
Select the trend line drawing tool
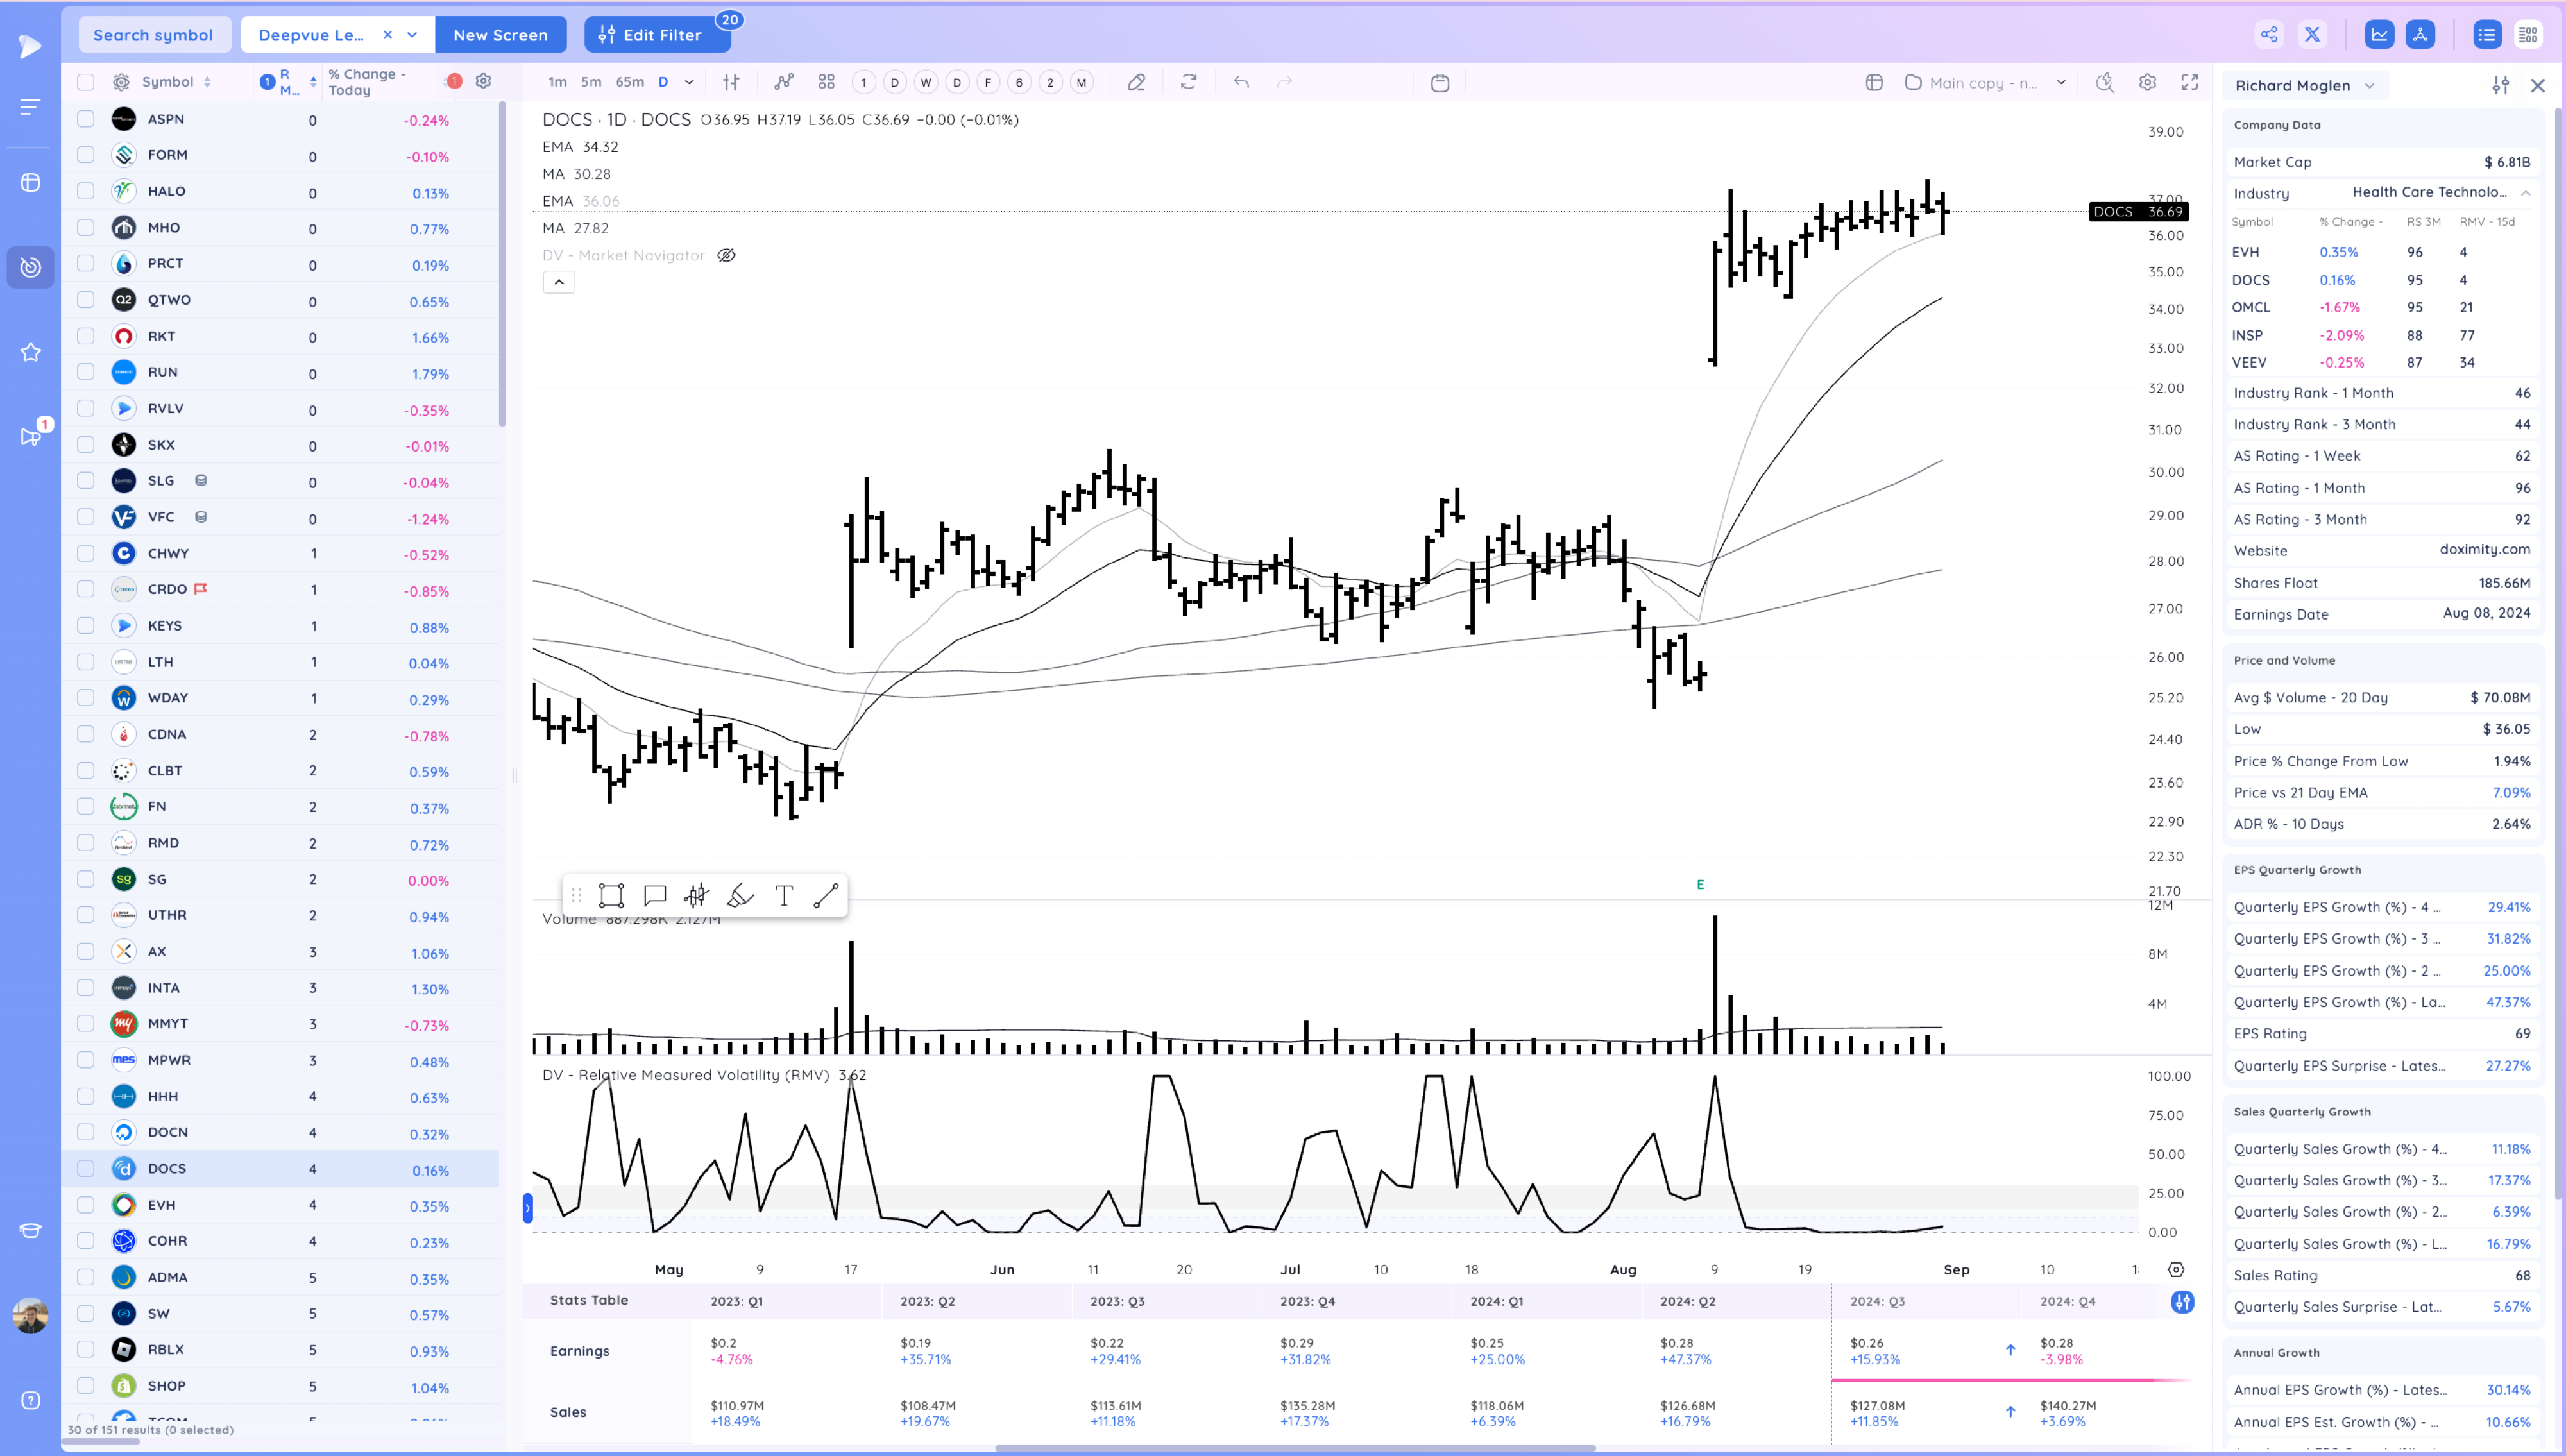pos(826,895)
